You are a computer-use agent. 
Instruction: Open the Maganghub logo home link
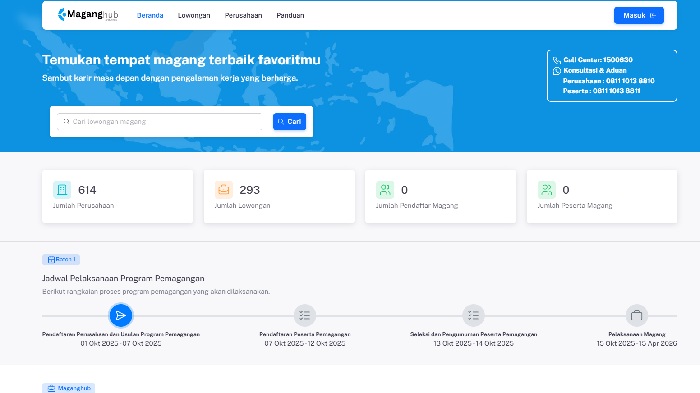(x=88, y=15)
